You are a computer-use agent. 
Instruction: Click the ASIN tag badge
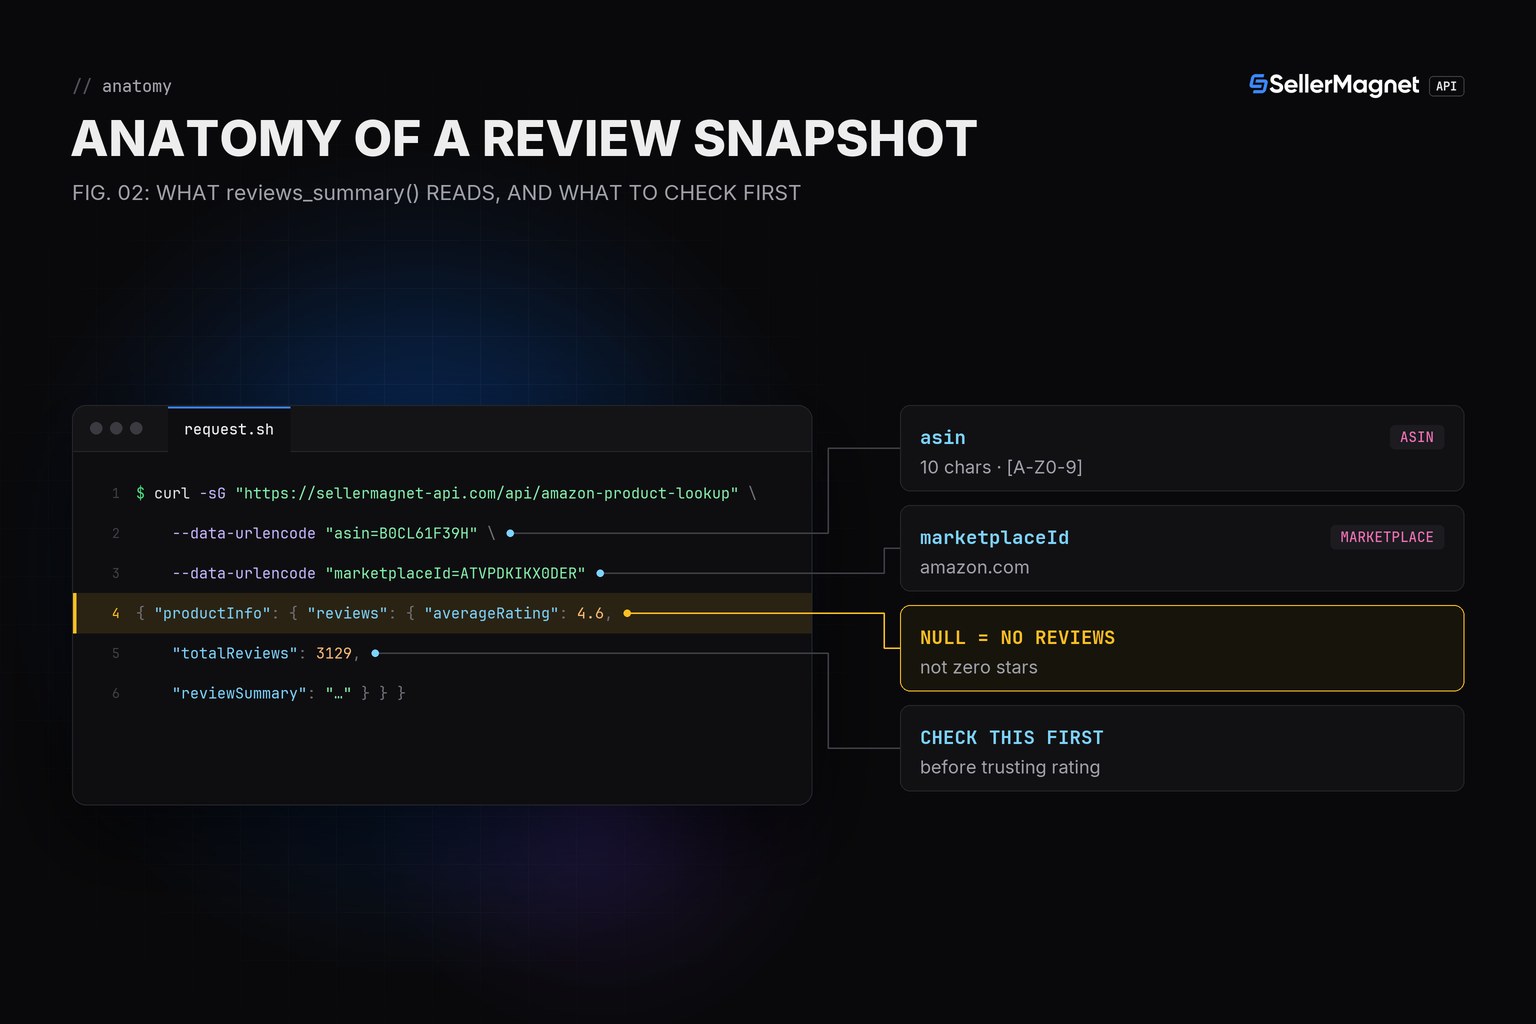click(x=1416, y=437)
